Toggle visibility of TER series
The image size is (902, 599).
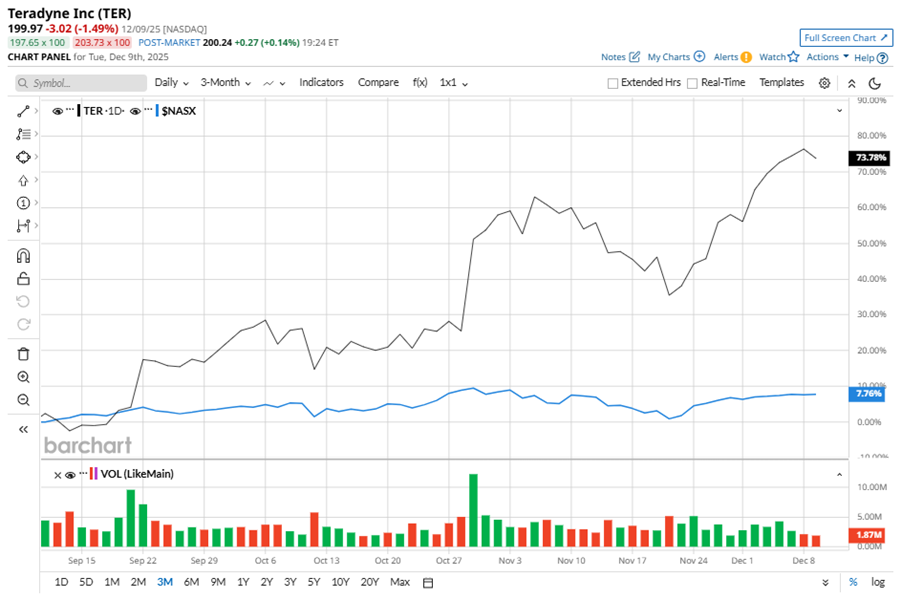(x=58, y=111)
